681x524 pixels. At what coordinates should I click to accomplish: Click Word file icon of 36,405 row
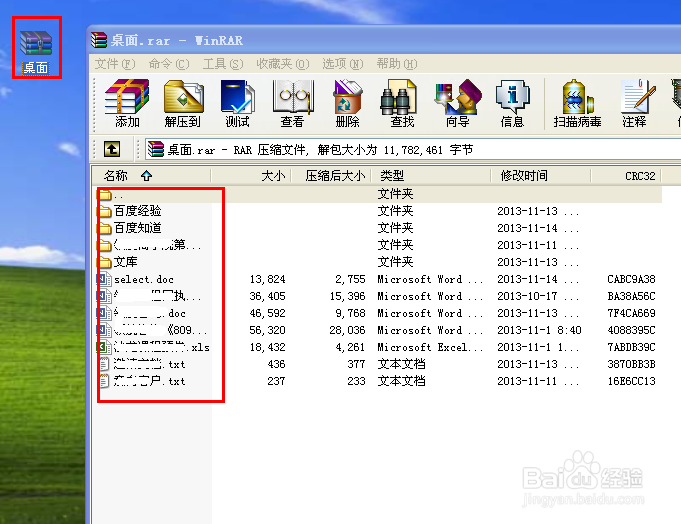click(x=104, y=296)
